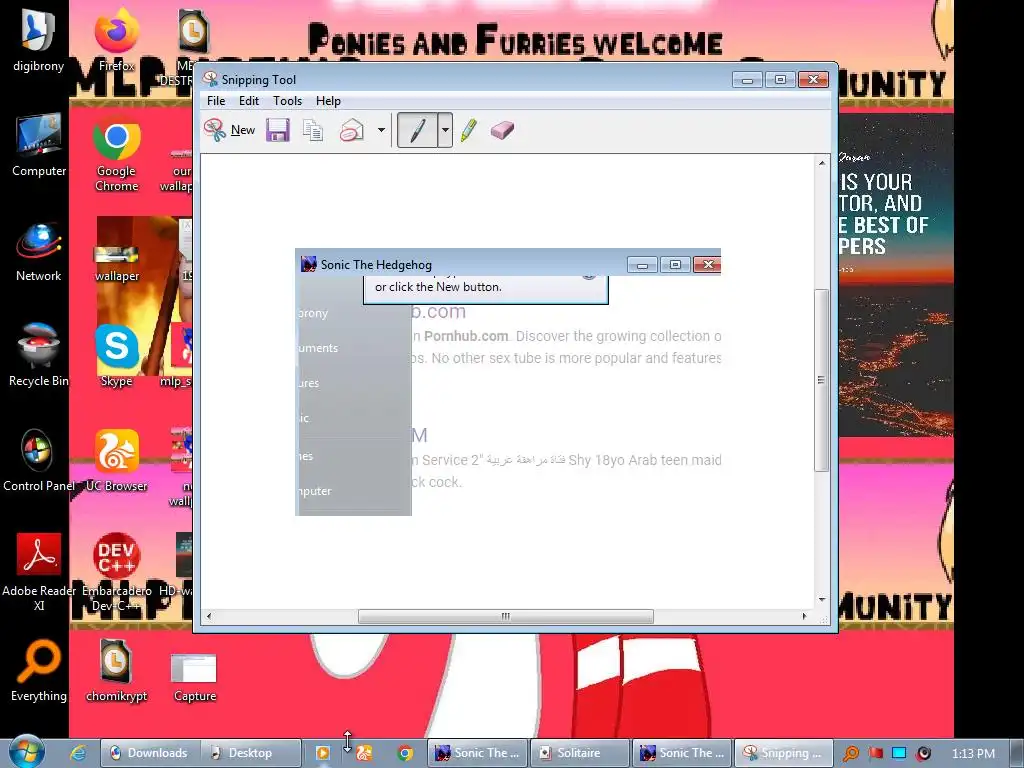The height and width of the screenshot is (768, 1024).
Task: Launch Internet Explorer from the taskbar
Action: (78, 753)
